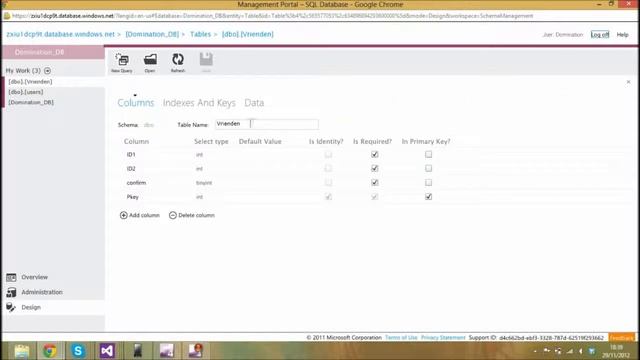
Task: Click the orange Feedback button
Action: click(622, 338)
